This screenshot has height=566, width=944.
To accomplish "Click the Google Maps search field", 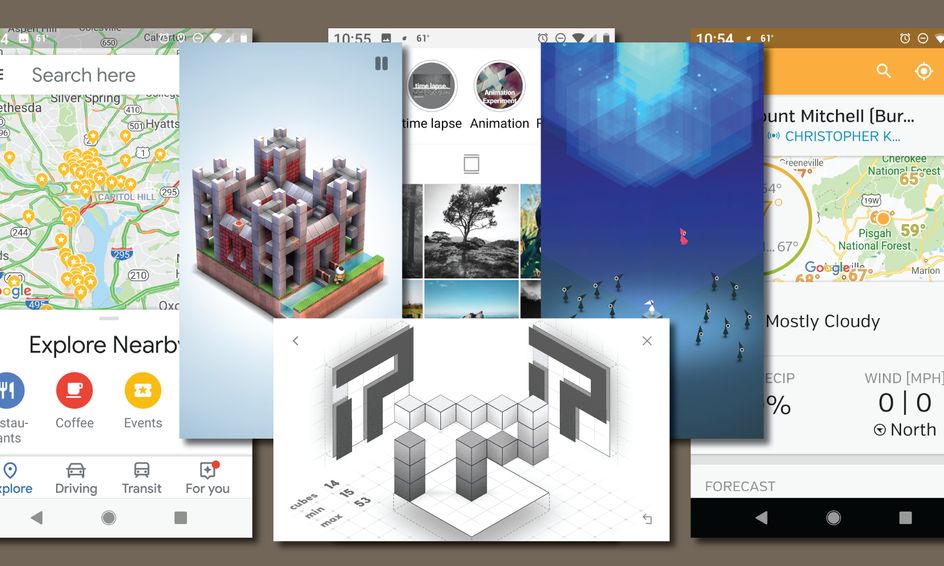I will (x=90, y=75).
